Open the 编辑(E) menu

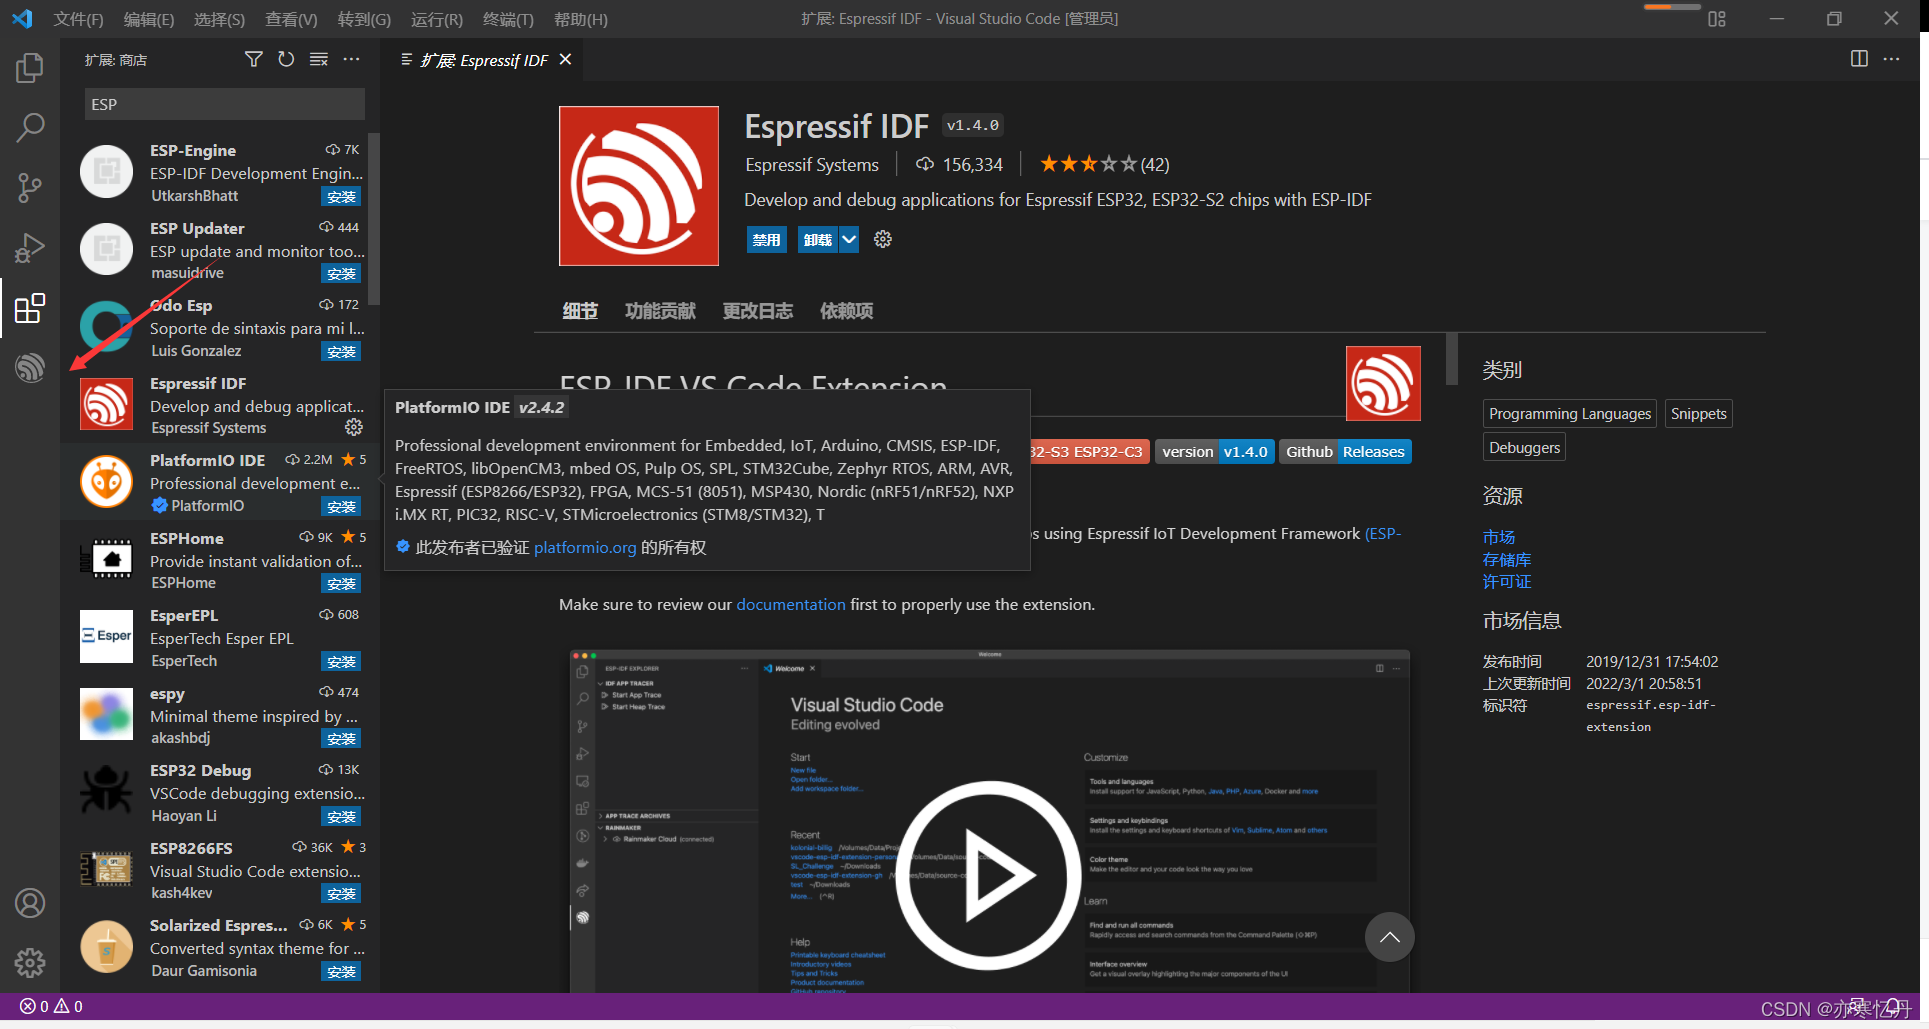click(x=149, y=19)
